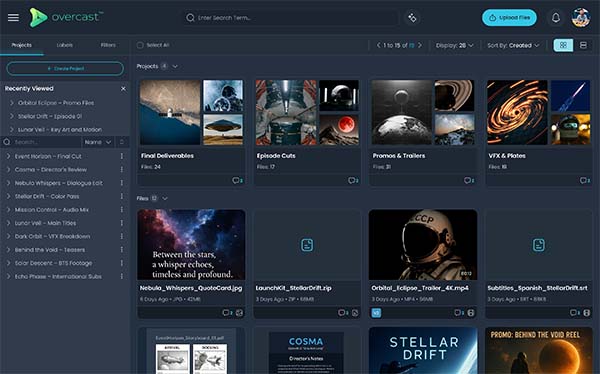Viewport: 600px width, 374px height.
Task: Click file type icon on Nebula_Whispers_QuoteCard.jpg footer
Action: point(239,313)
